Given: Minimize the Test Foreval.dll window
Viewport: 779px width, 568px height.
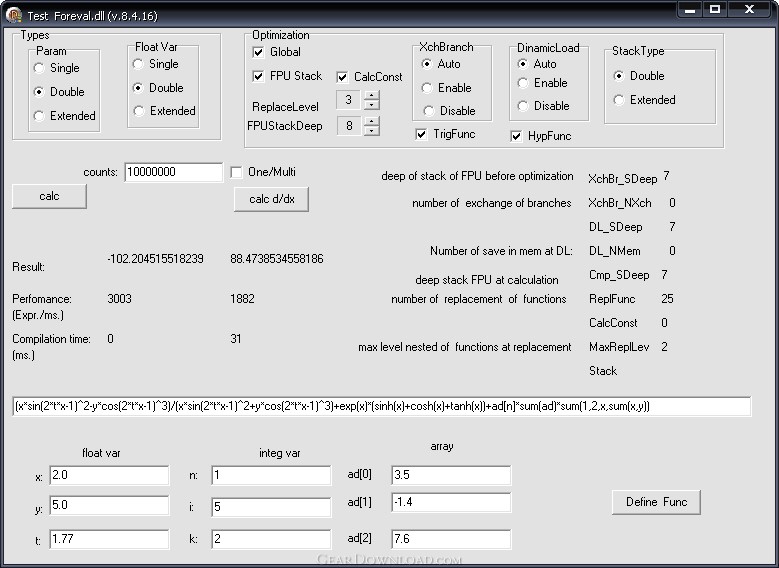Looking at the screenshot, I should tap(690, 9).
